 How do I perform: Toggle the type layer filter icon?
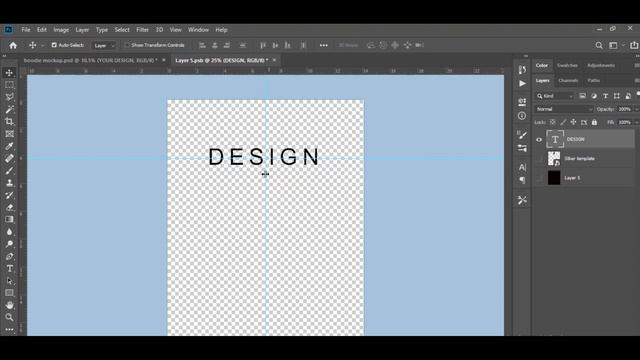605,96
